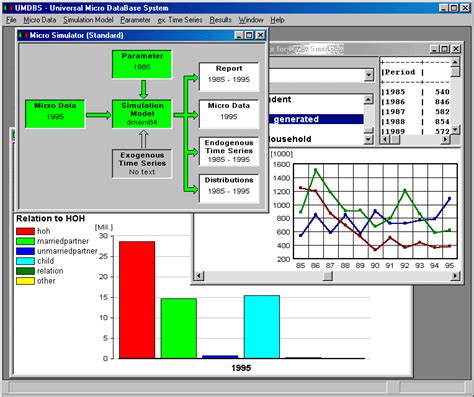Open the Simulation Model dmsm84 block
The image size is (474, 397).
pyautogui.click(x=142, y=114)
